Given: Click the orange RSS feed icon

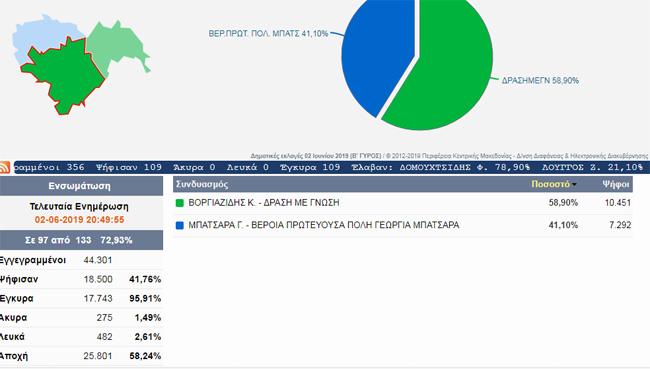Looking at the screenshot, I should pos(5,168).
